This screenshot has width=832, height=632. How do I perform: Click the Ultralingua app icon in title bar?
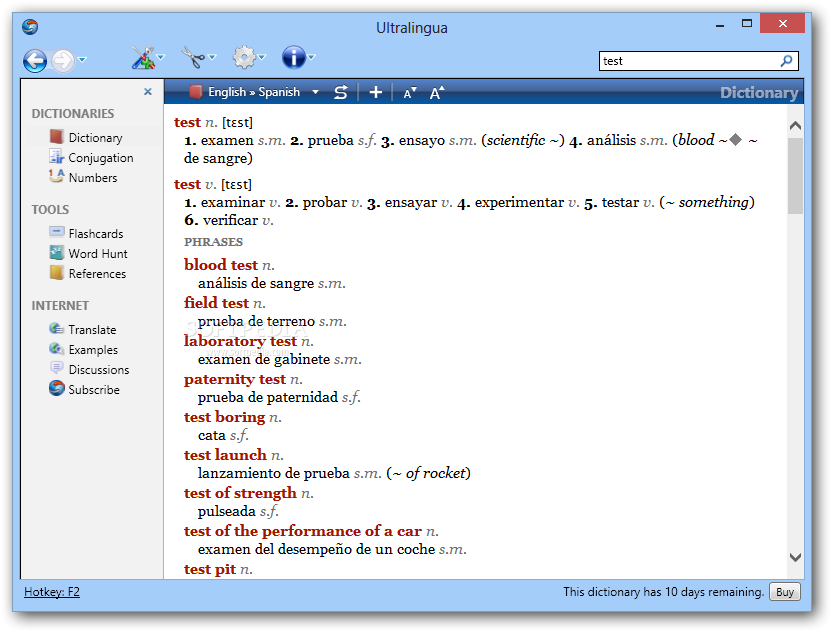(x=30, y=27)
